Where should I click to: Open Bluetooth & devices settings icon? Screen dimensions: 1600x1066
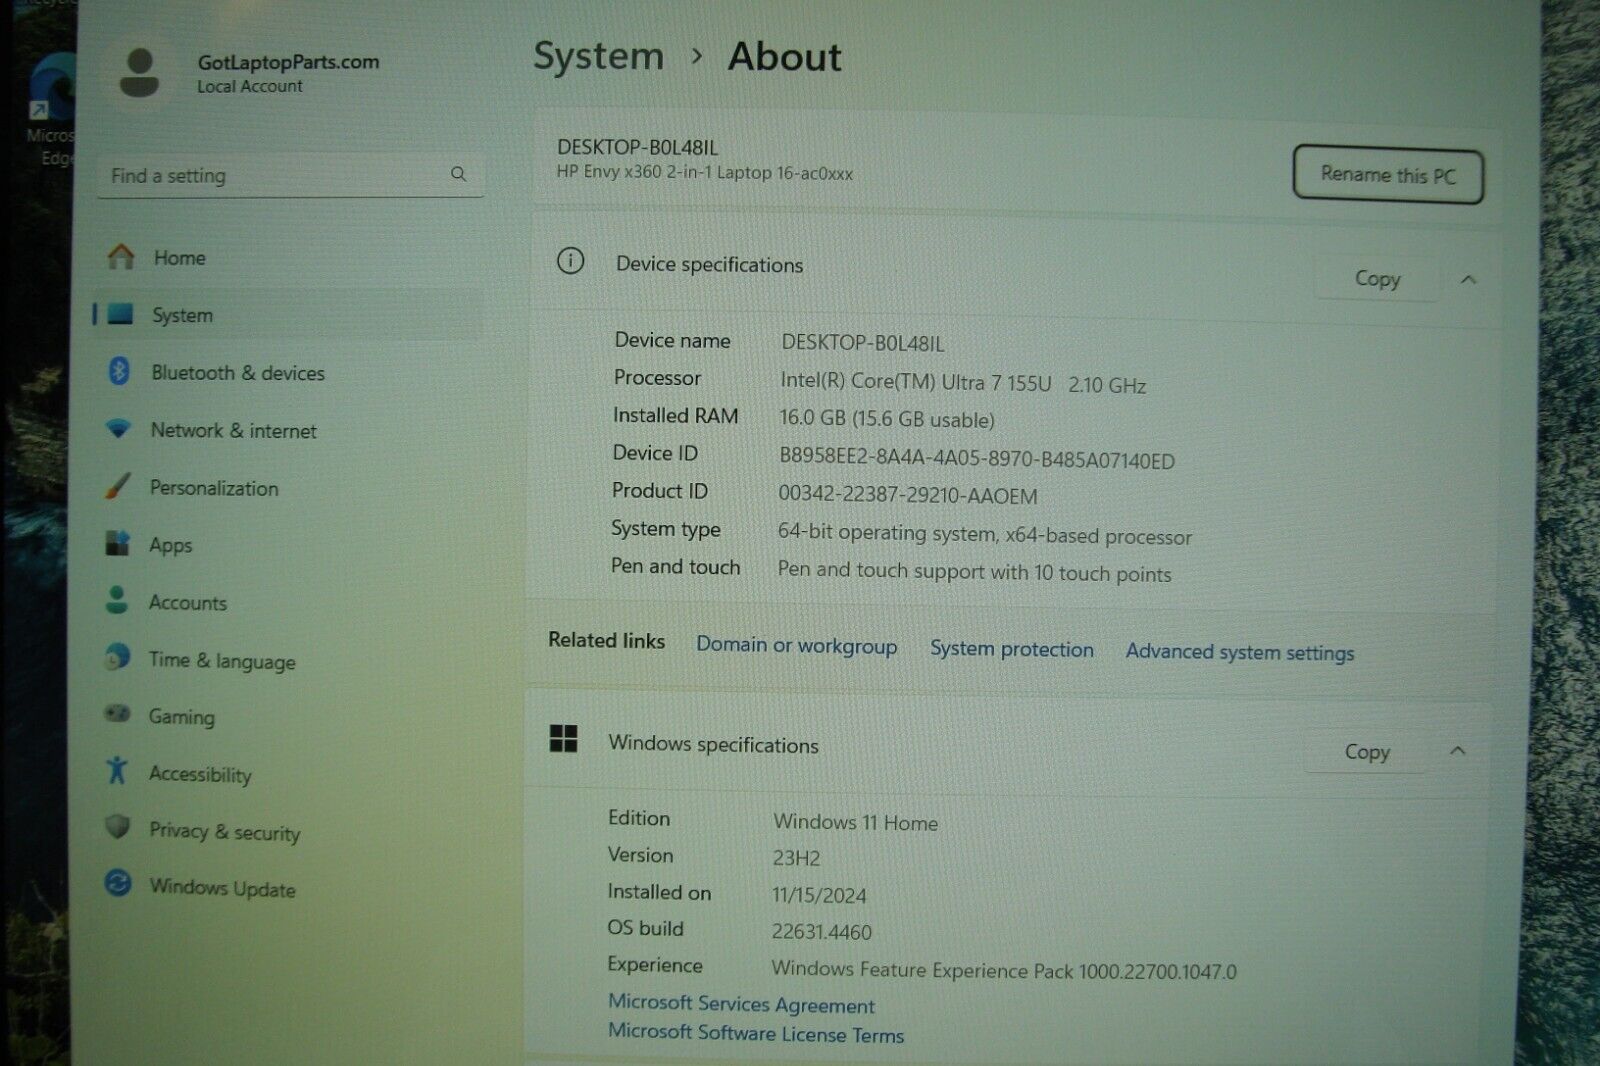click(119, 371)
